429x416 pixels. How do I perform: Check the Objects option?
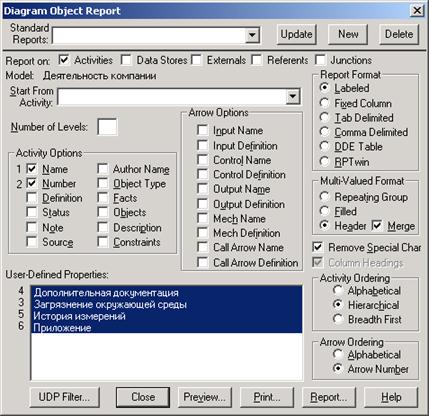[x=103, y=212]
